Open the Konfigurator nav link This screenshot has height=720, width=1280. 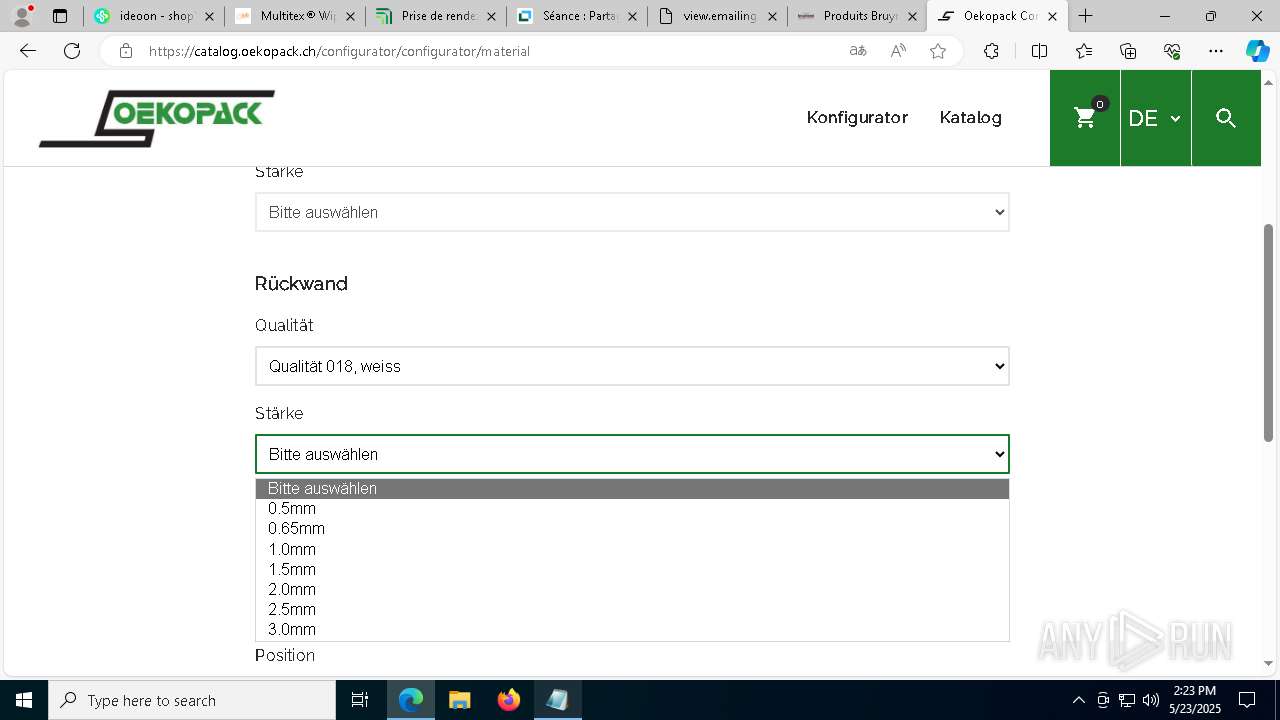tap(857, 117)
